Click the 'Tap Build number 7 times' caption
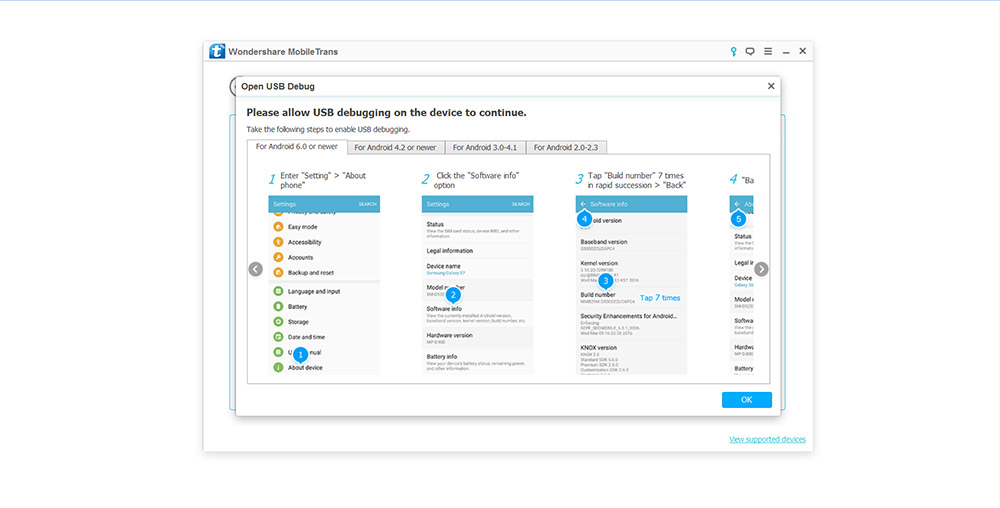This screenshot has width=1000, height=508. (x=636, y=180)
